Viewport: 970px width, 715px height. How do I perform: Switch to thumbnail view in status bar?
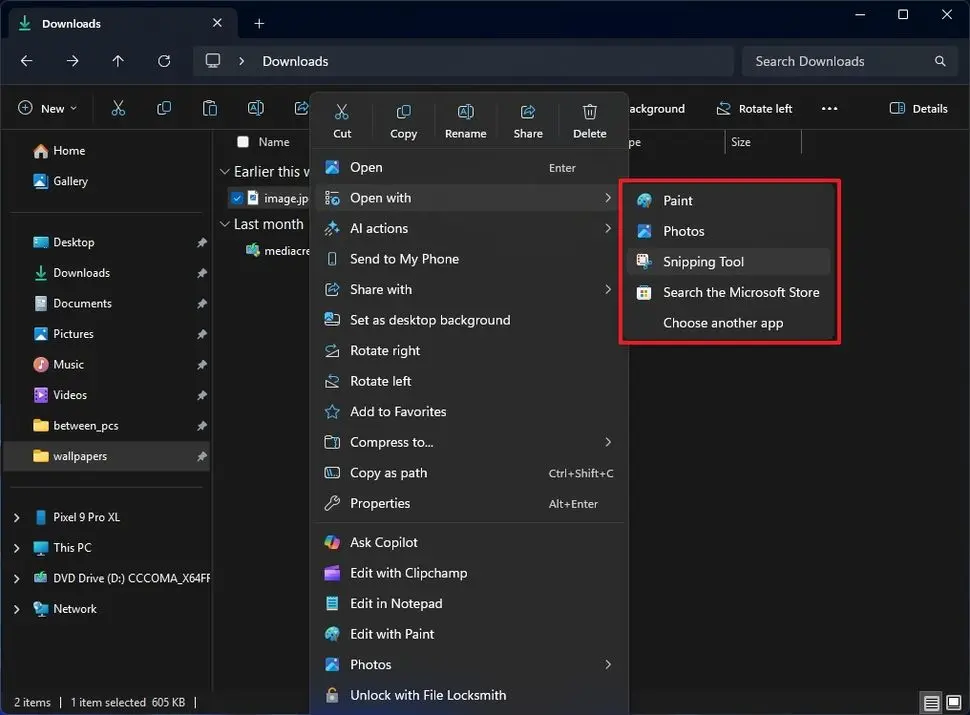[x=954, y=703]
